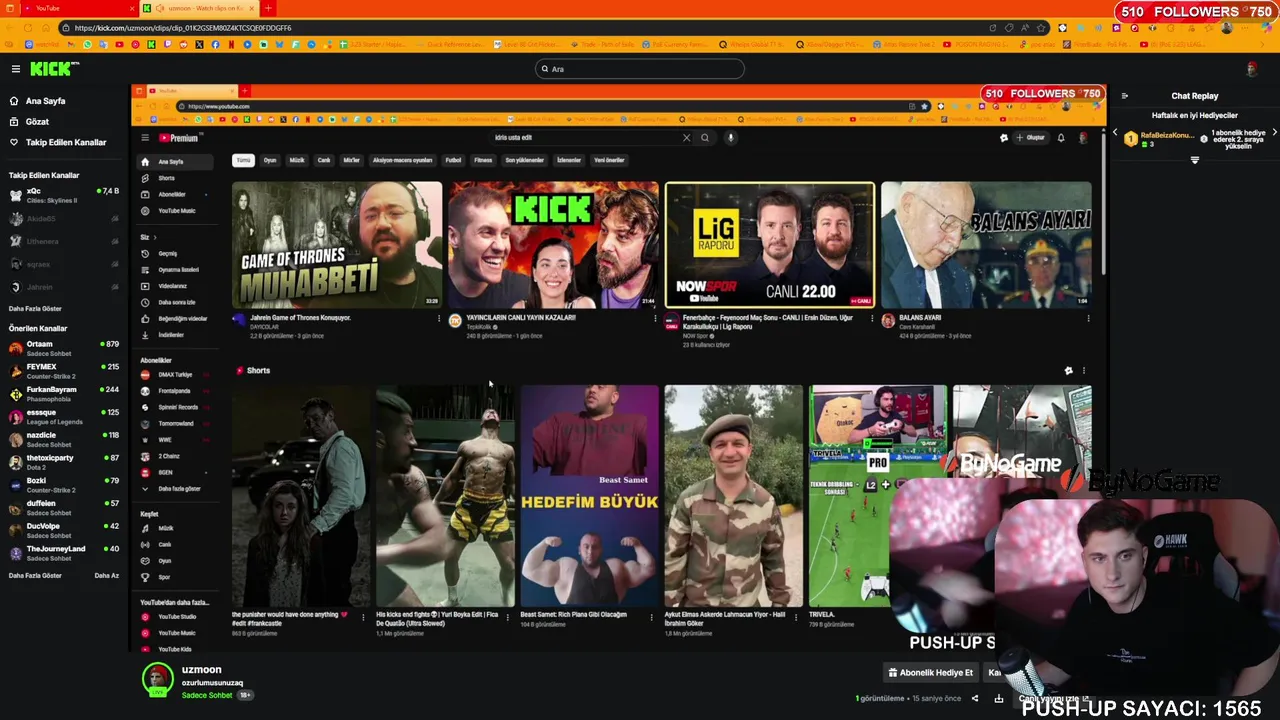Click the Abonelik Hediye Et button

pyautogui.click(x=931, y=672)
